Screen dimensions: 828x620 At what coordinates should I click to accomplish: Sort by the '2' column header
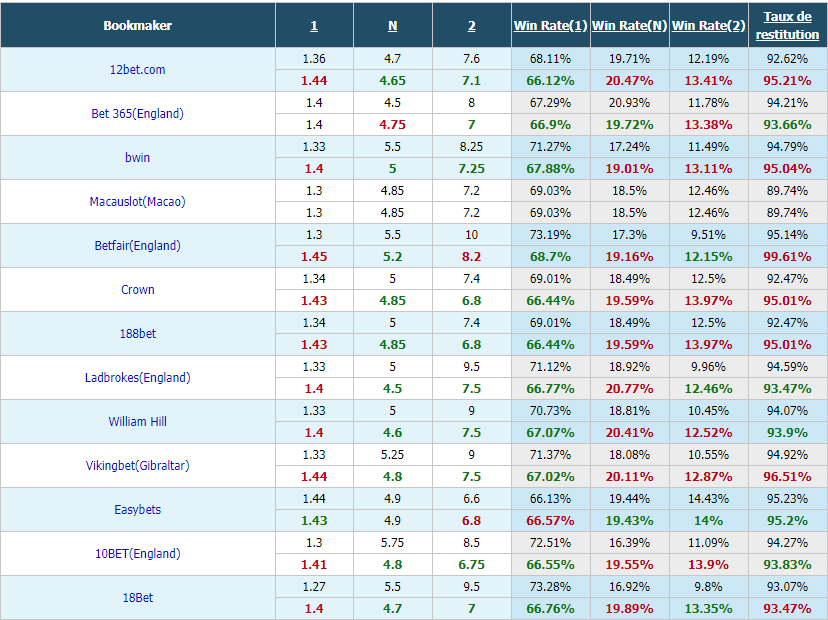point(472,26)
